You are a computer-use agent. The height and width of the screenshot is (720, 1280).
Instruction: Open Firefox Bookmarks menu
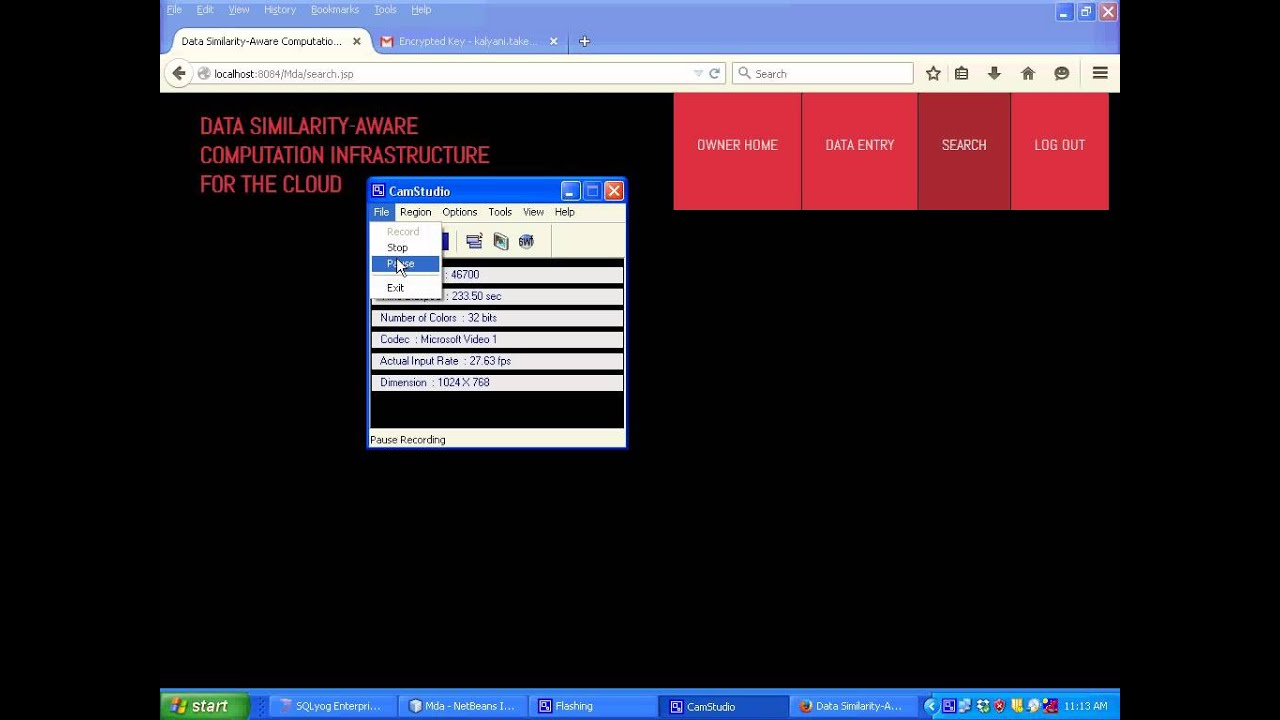tap(334, 9)
